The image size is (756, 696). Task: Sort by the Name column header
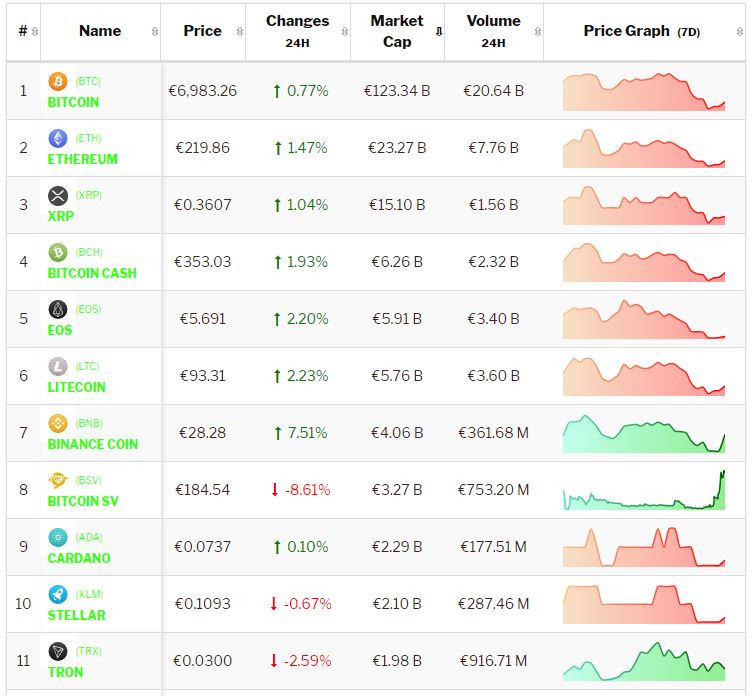coord(100,31)
